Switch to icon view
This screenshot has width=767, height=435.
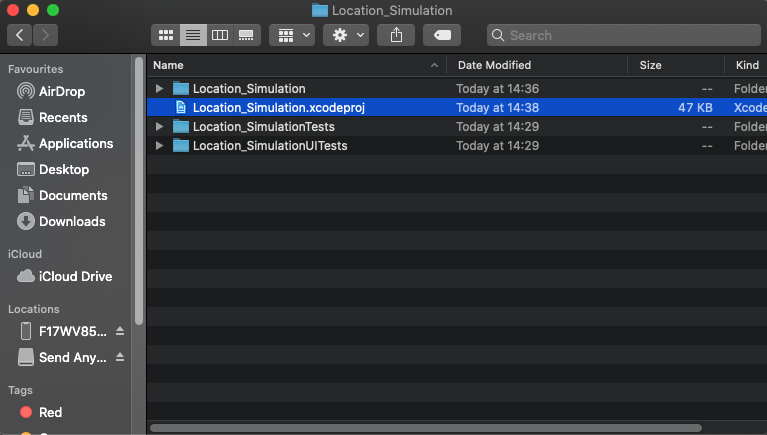[166, 35]
